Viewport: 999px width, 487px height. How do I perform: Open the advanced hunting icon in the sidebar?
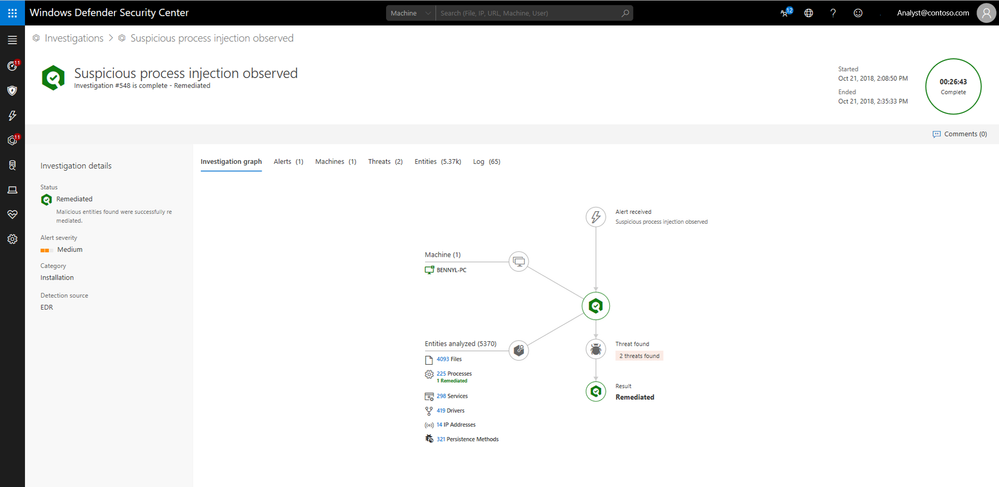pos(12,165)
